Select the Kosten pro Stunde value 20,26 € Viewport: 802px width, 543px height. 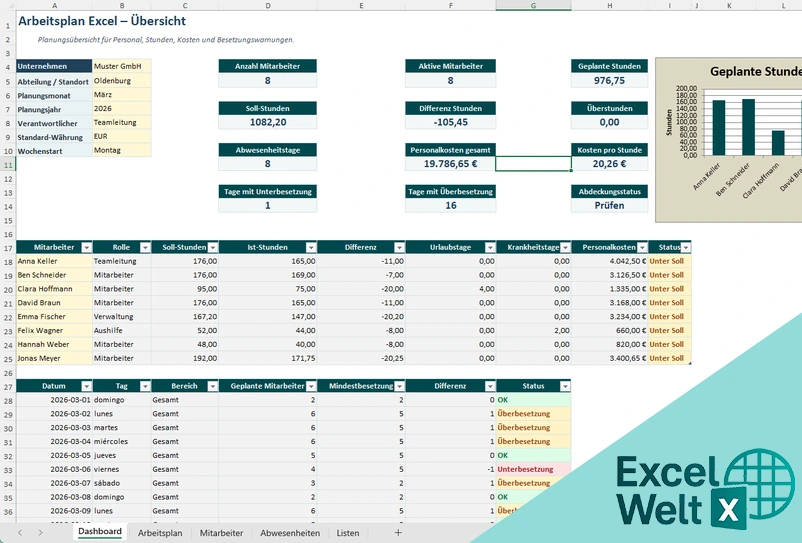(x=609, y=164)
